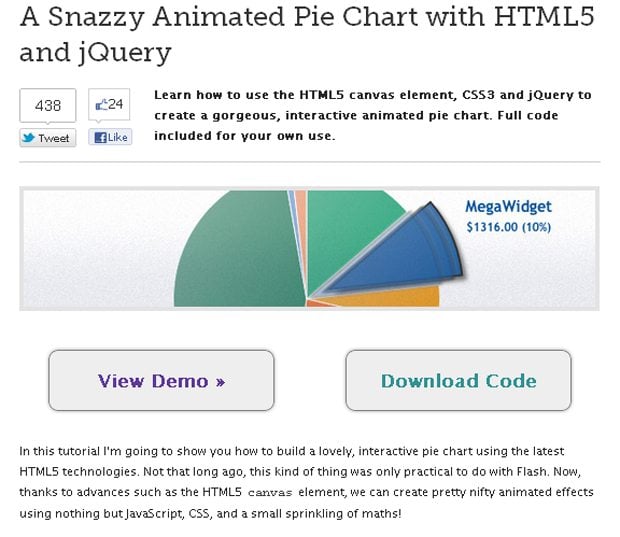Click the canvas code word in paragraph
Image resolution: width=620 pixels, height=537 pixels.
270,493
